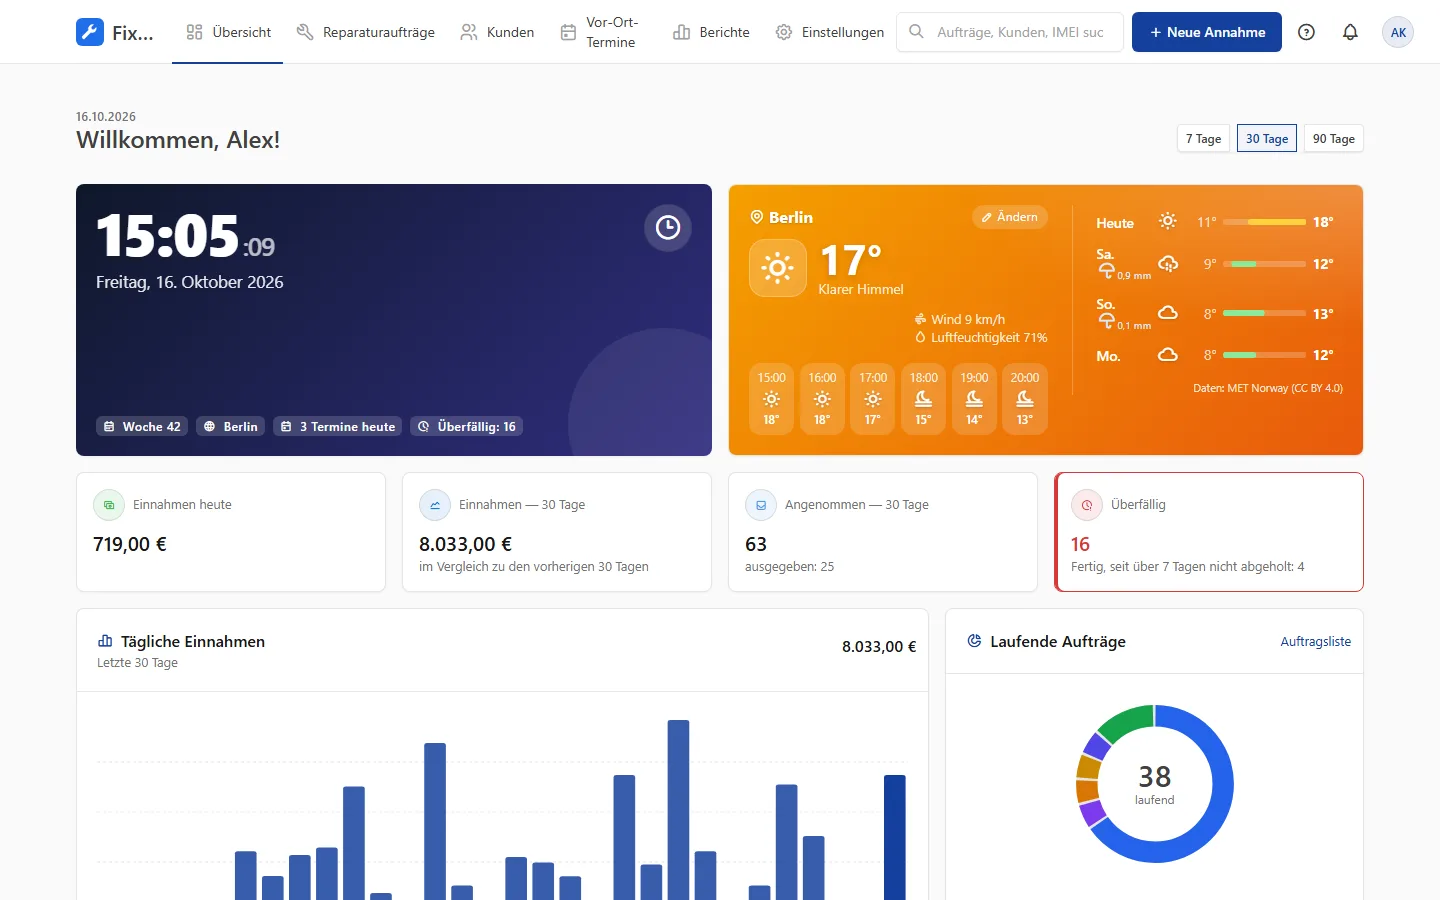Click the Einnahmen heute money icon
Screen dimensions: 1440x900
(x=109, y=505)
